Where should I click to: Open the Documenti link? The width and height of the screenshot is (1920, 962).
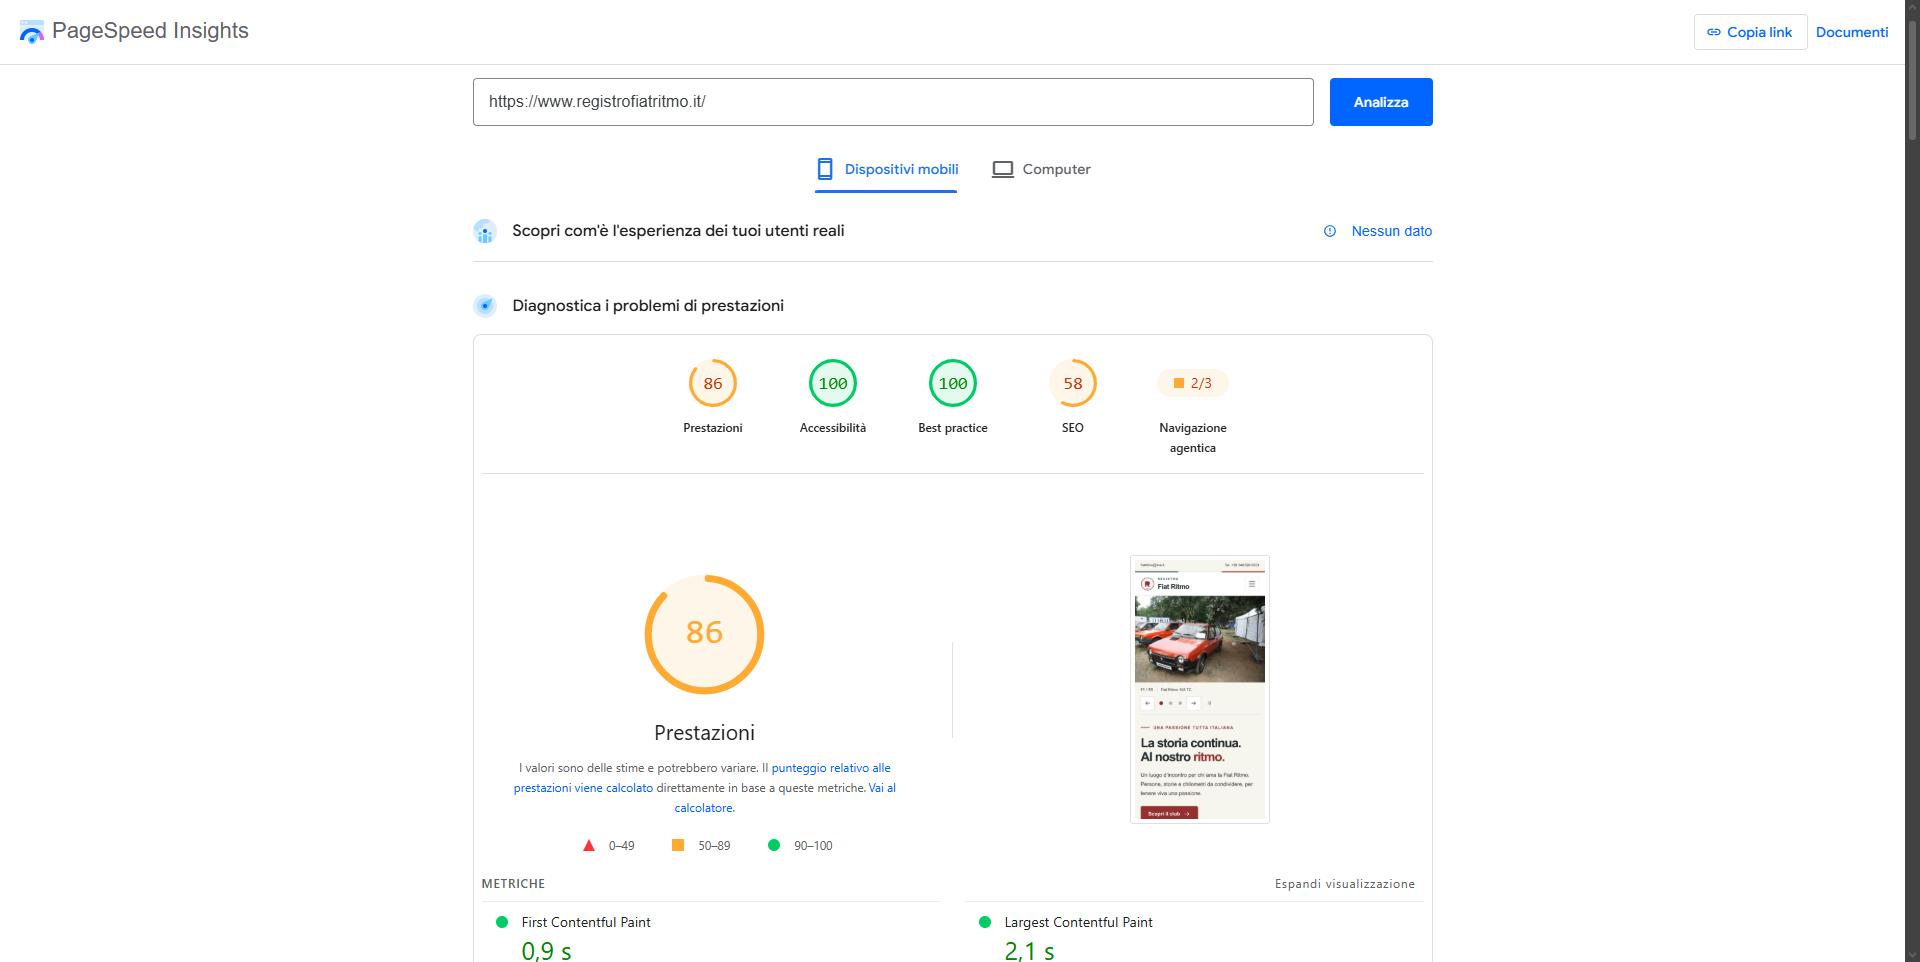[x=1852, y=32]
